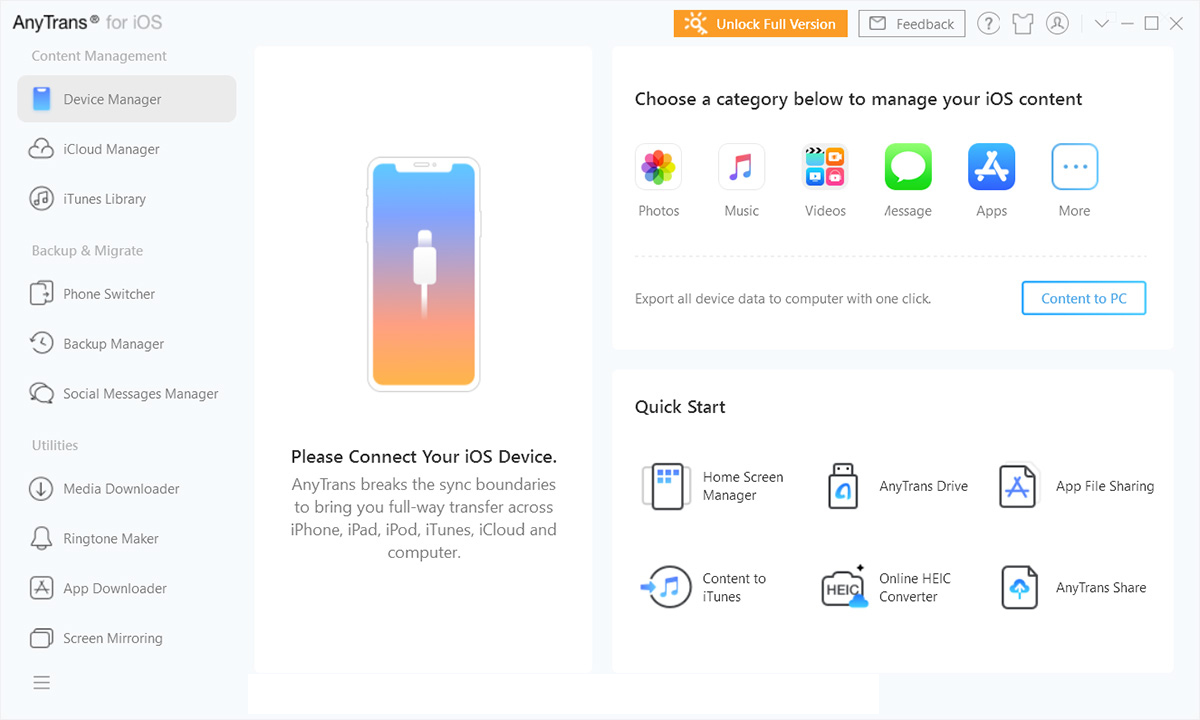1200x720 pixels.
Task: Click the Screen Mirroring icon
Action: click(x=41, y=638)
